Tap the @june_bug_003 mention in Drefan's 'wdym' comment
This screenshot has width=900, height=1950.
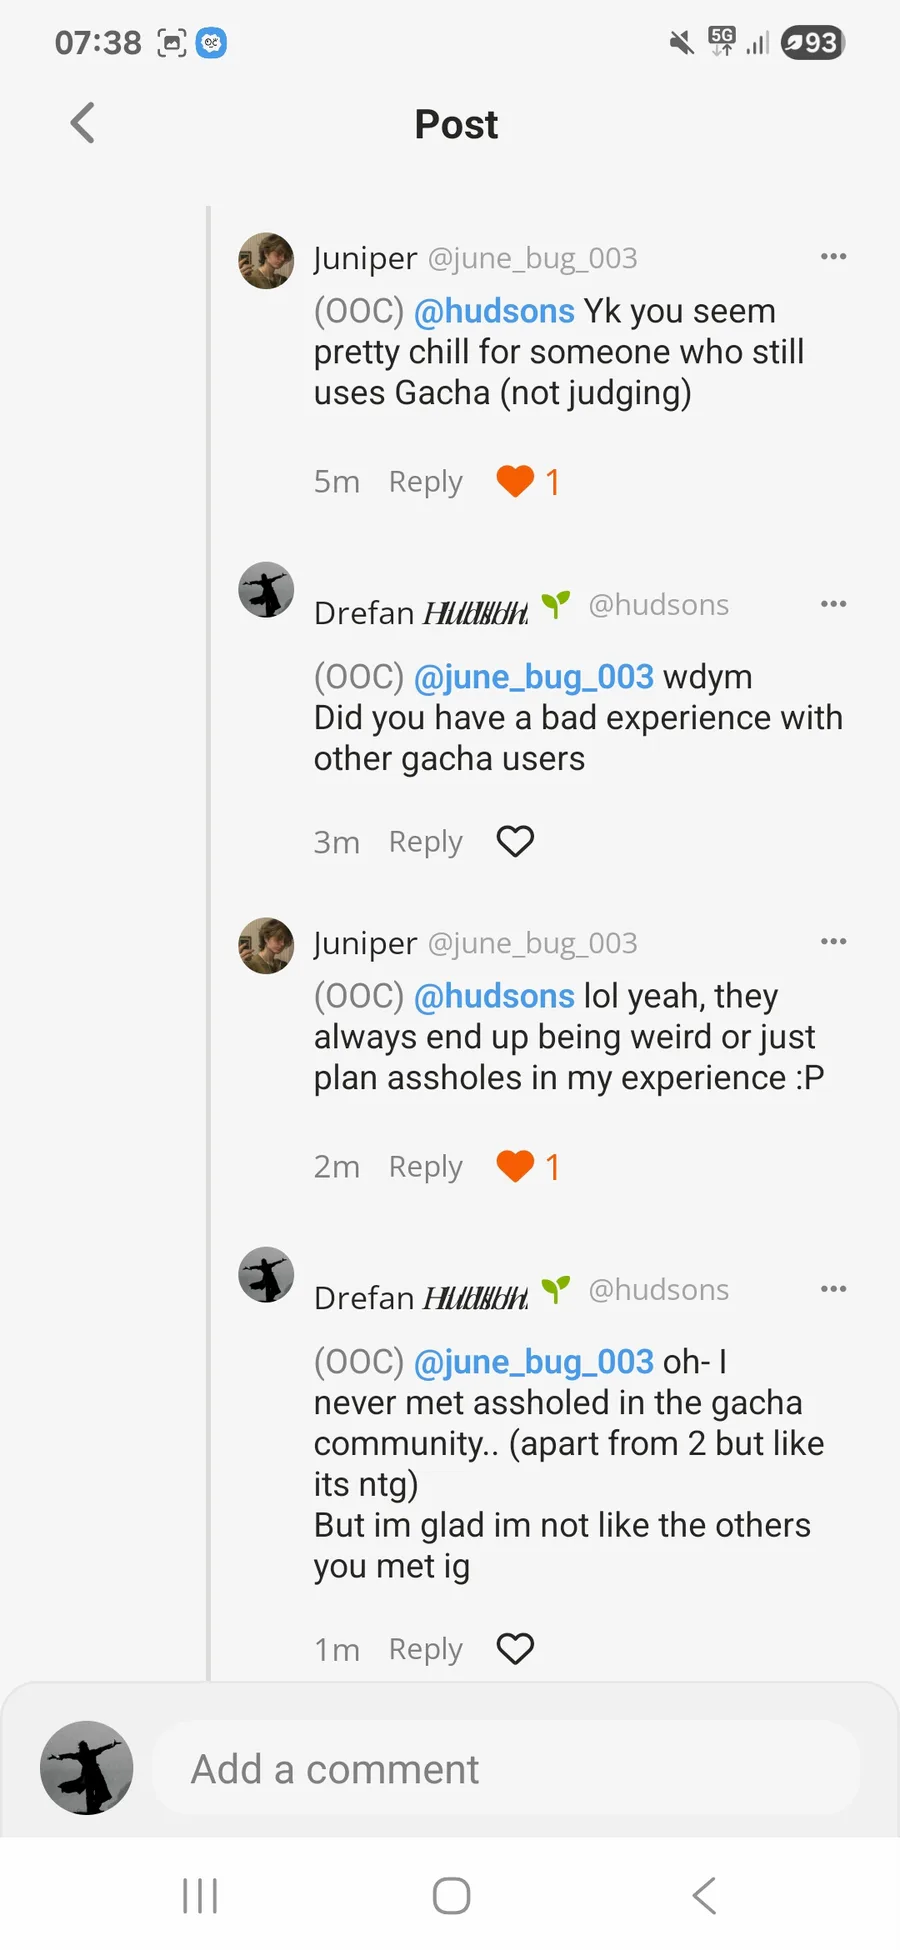(x=533, y=677)
